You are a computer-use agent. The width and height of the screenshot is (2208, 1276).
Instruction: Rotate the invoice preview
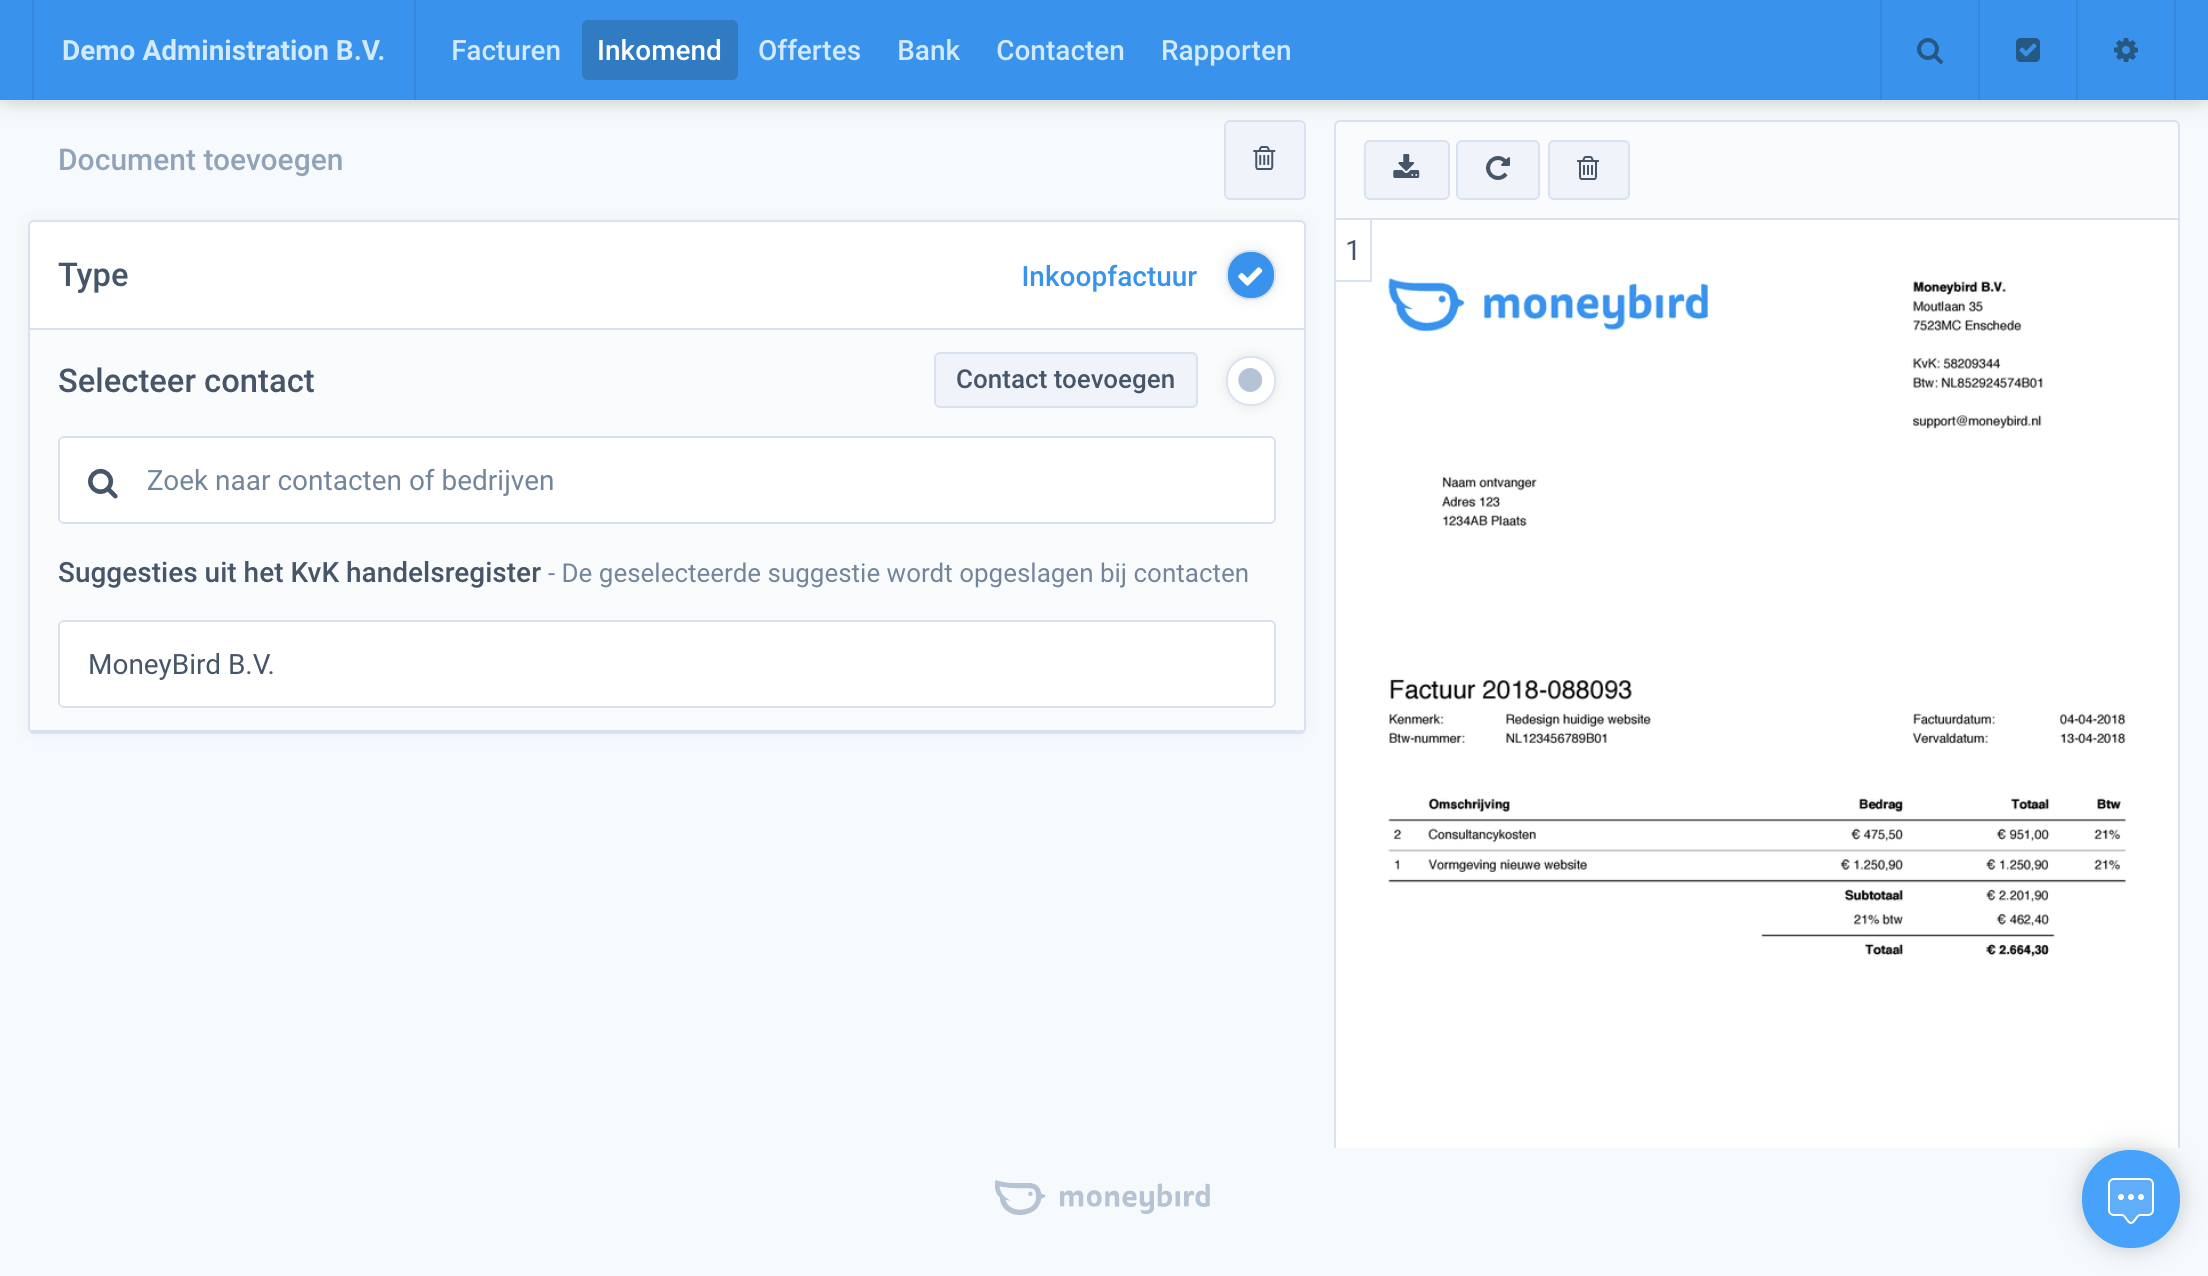pyautogui.click(x=1497, y=168)
